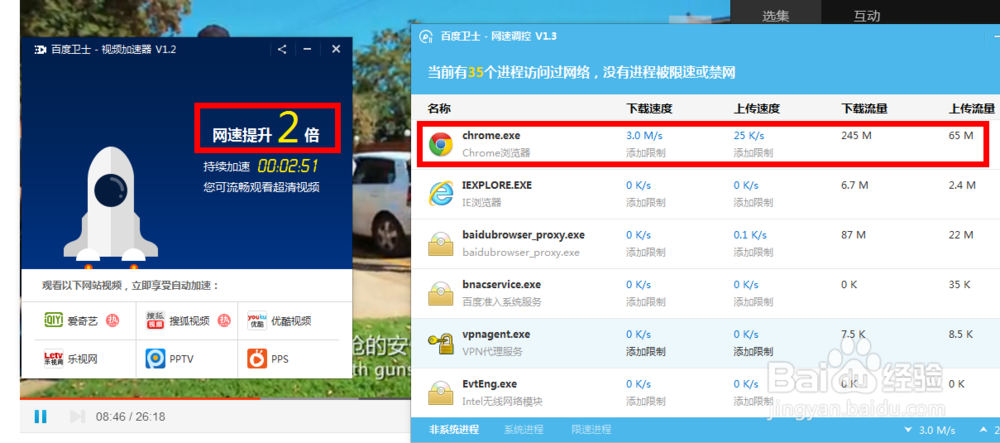Click the chrome.exe icon
Screen dimensions: 1000x443
(x=441, y=145)
